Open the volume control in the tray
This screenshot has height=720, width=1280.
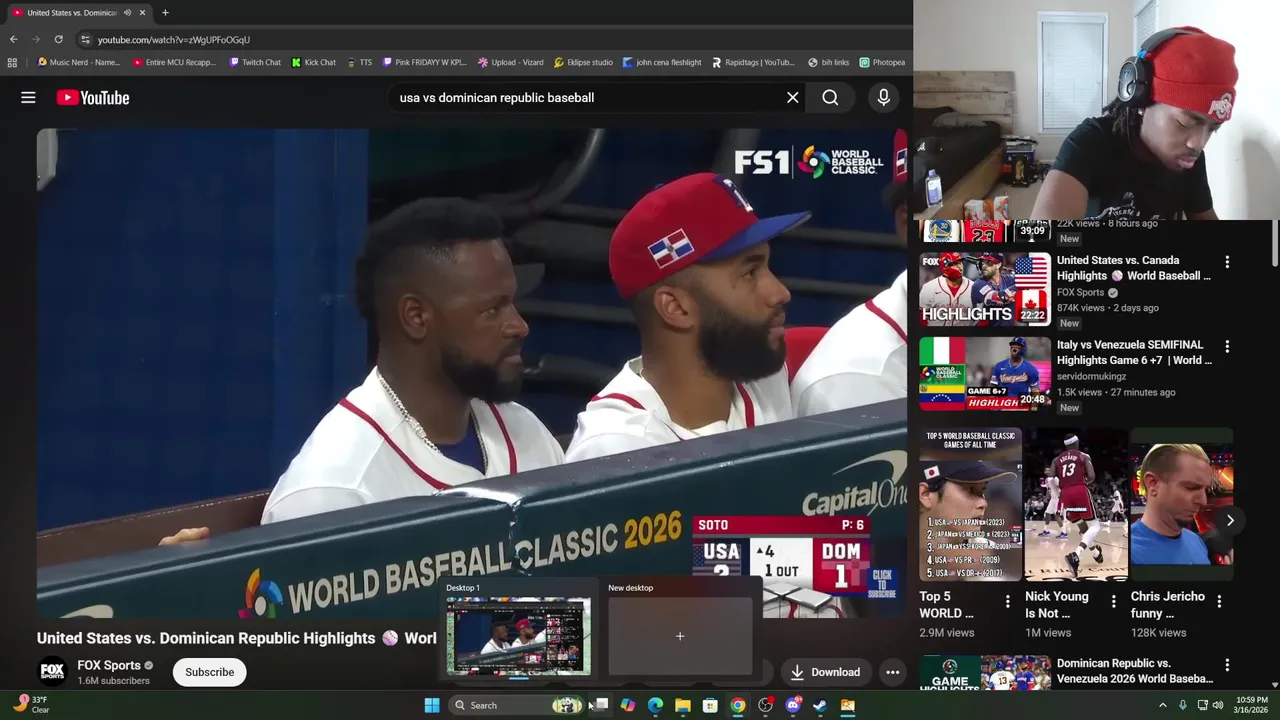1217,705
